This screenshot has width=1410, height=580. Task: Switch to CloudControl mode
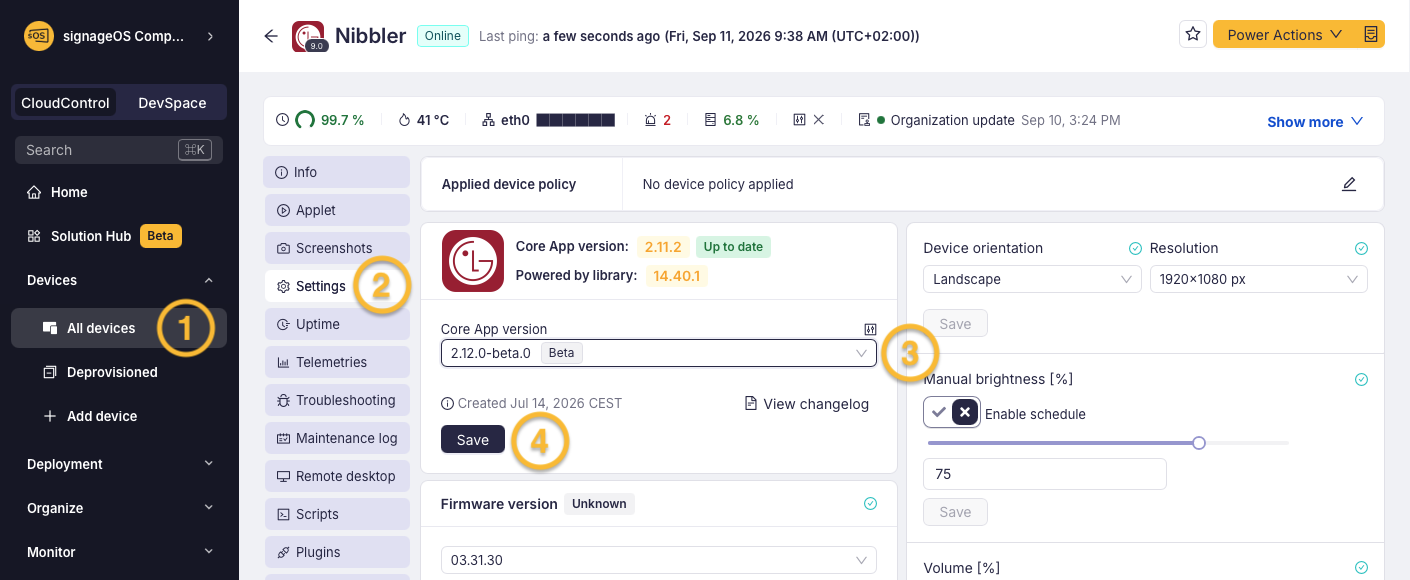tap(65, 102)
